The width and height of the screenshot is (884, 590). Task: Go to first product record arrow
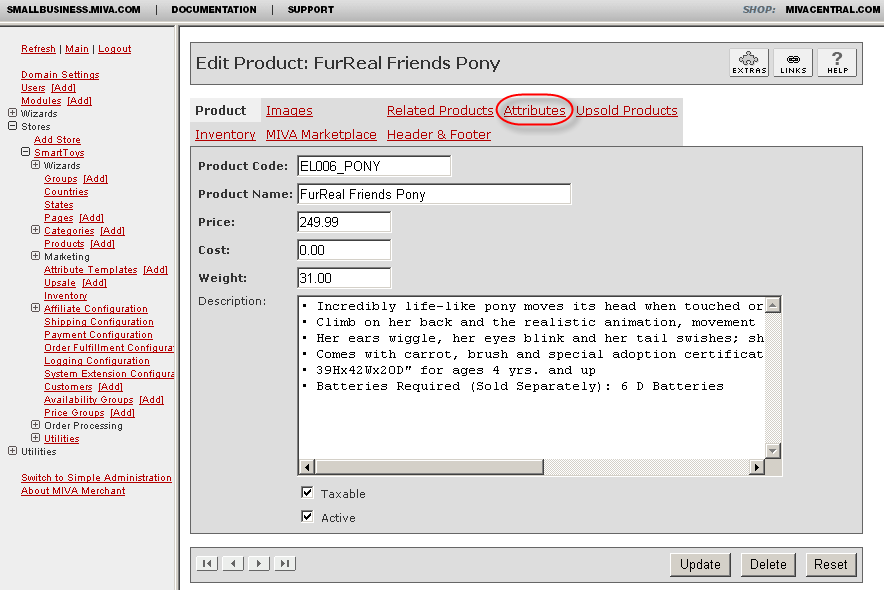pos(207,563)
